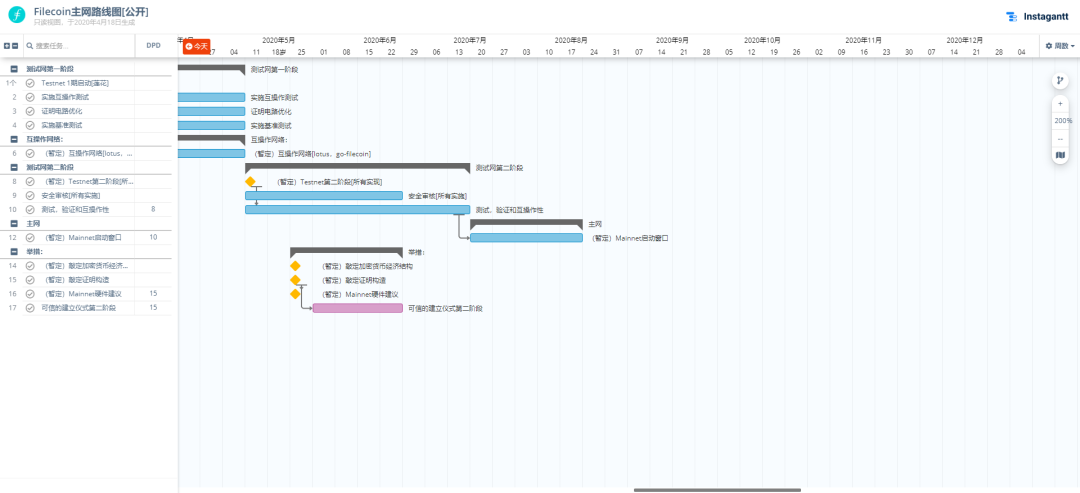Click the 实施基准测试 blue Gantt bar
Image resolution: width=1080 pixels, height=493 pixels.
coord(211,125)
